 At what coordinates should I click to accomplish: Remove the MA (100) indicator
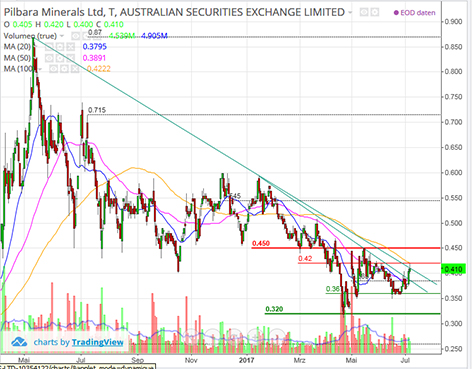(x=75, y=69)
